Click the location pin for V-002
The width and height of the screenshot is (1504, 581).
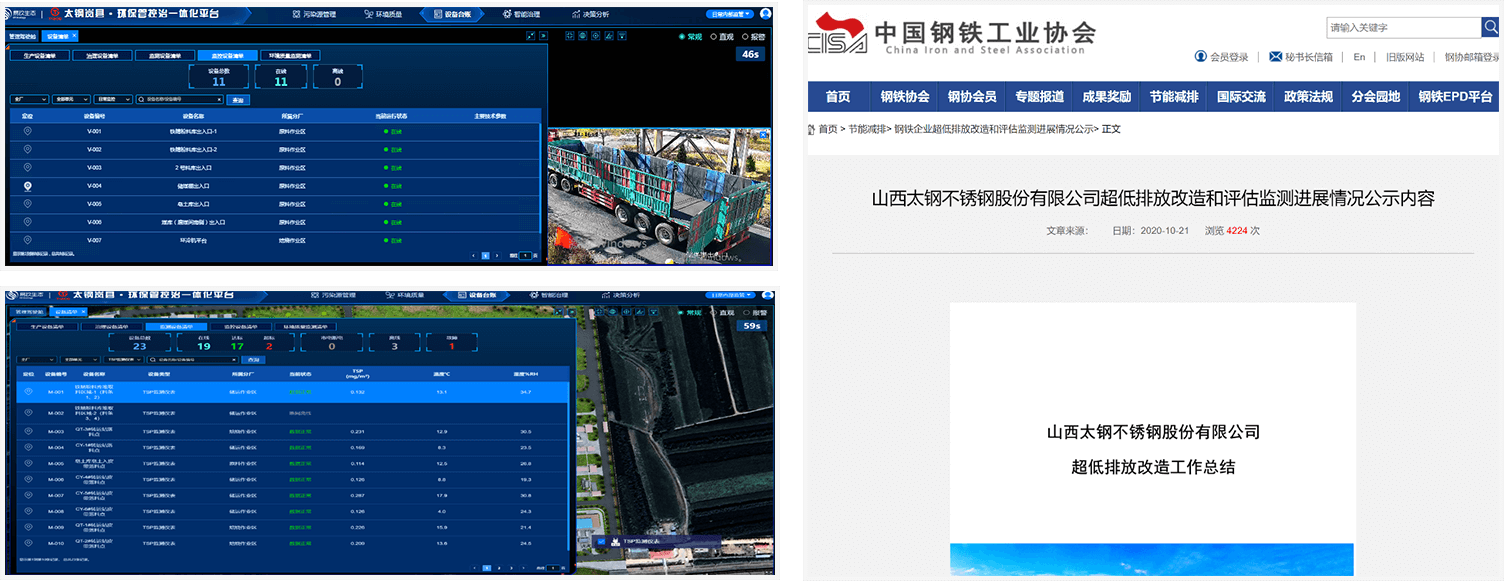pyautogui.click(x=28, y=150)
